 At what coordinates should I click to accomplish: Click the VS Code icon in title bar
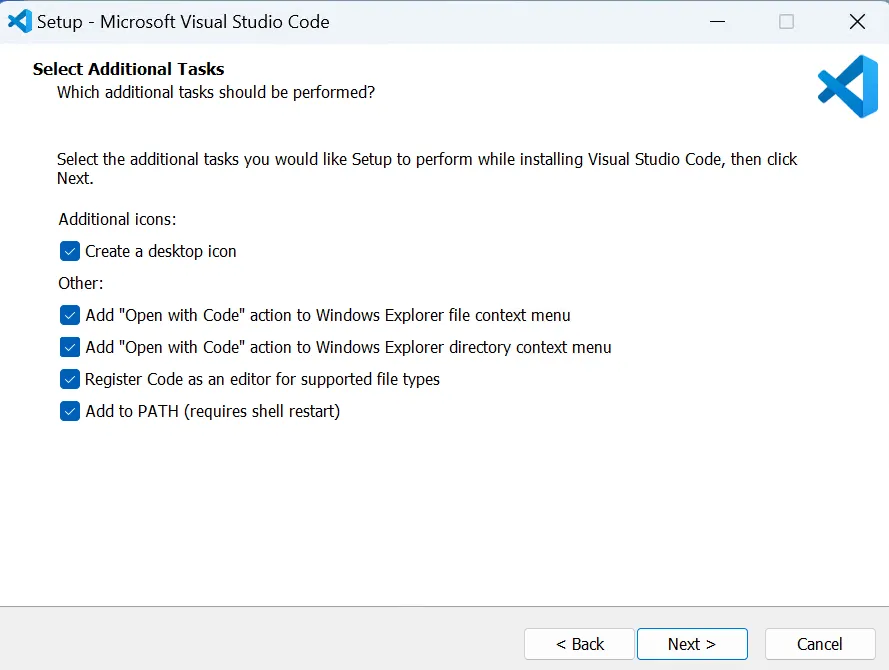(x=20, y=22)
